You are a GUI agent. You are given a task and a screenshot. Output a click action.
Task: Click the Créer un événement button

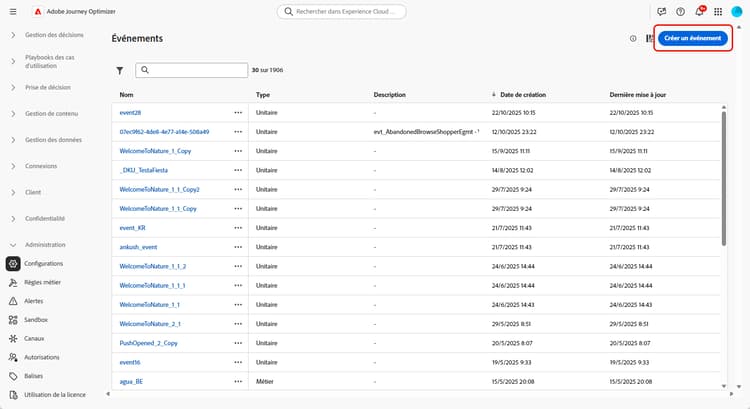coord(692,38)
